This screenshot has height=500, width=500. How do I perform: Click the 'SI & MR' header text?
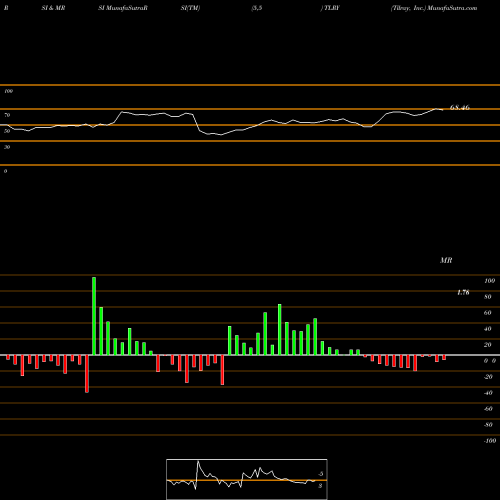53,8
